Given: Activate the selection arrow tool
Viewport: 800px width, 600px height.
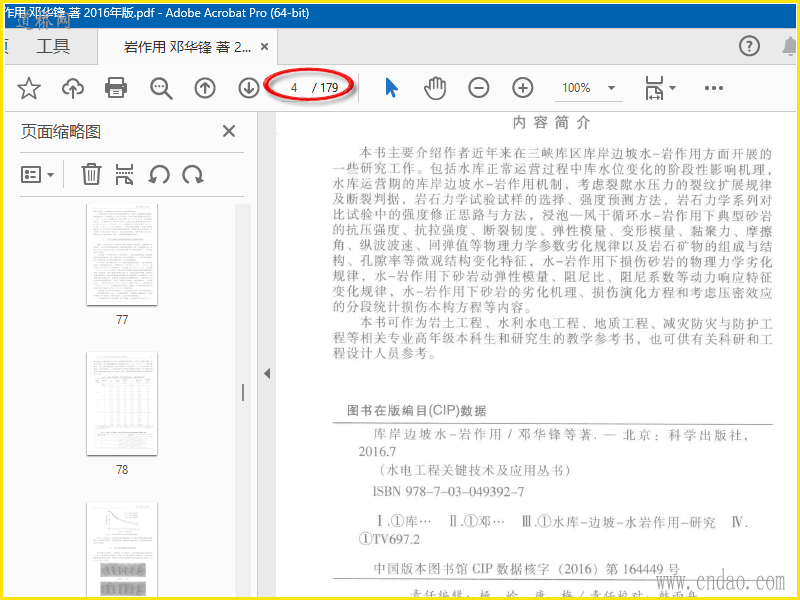Looking at the screenshot, I should tap(391, 88).
